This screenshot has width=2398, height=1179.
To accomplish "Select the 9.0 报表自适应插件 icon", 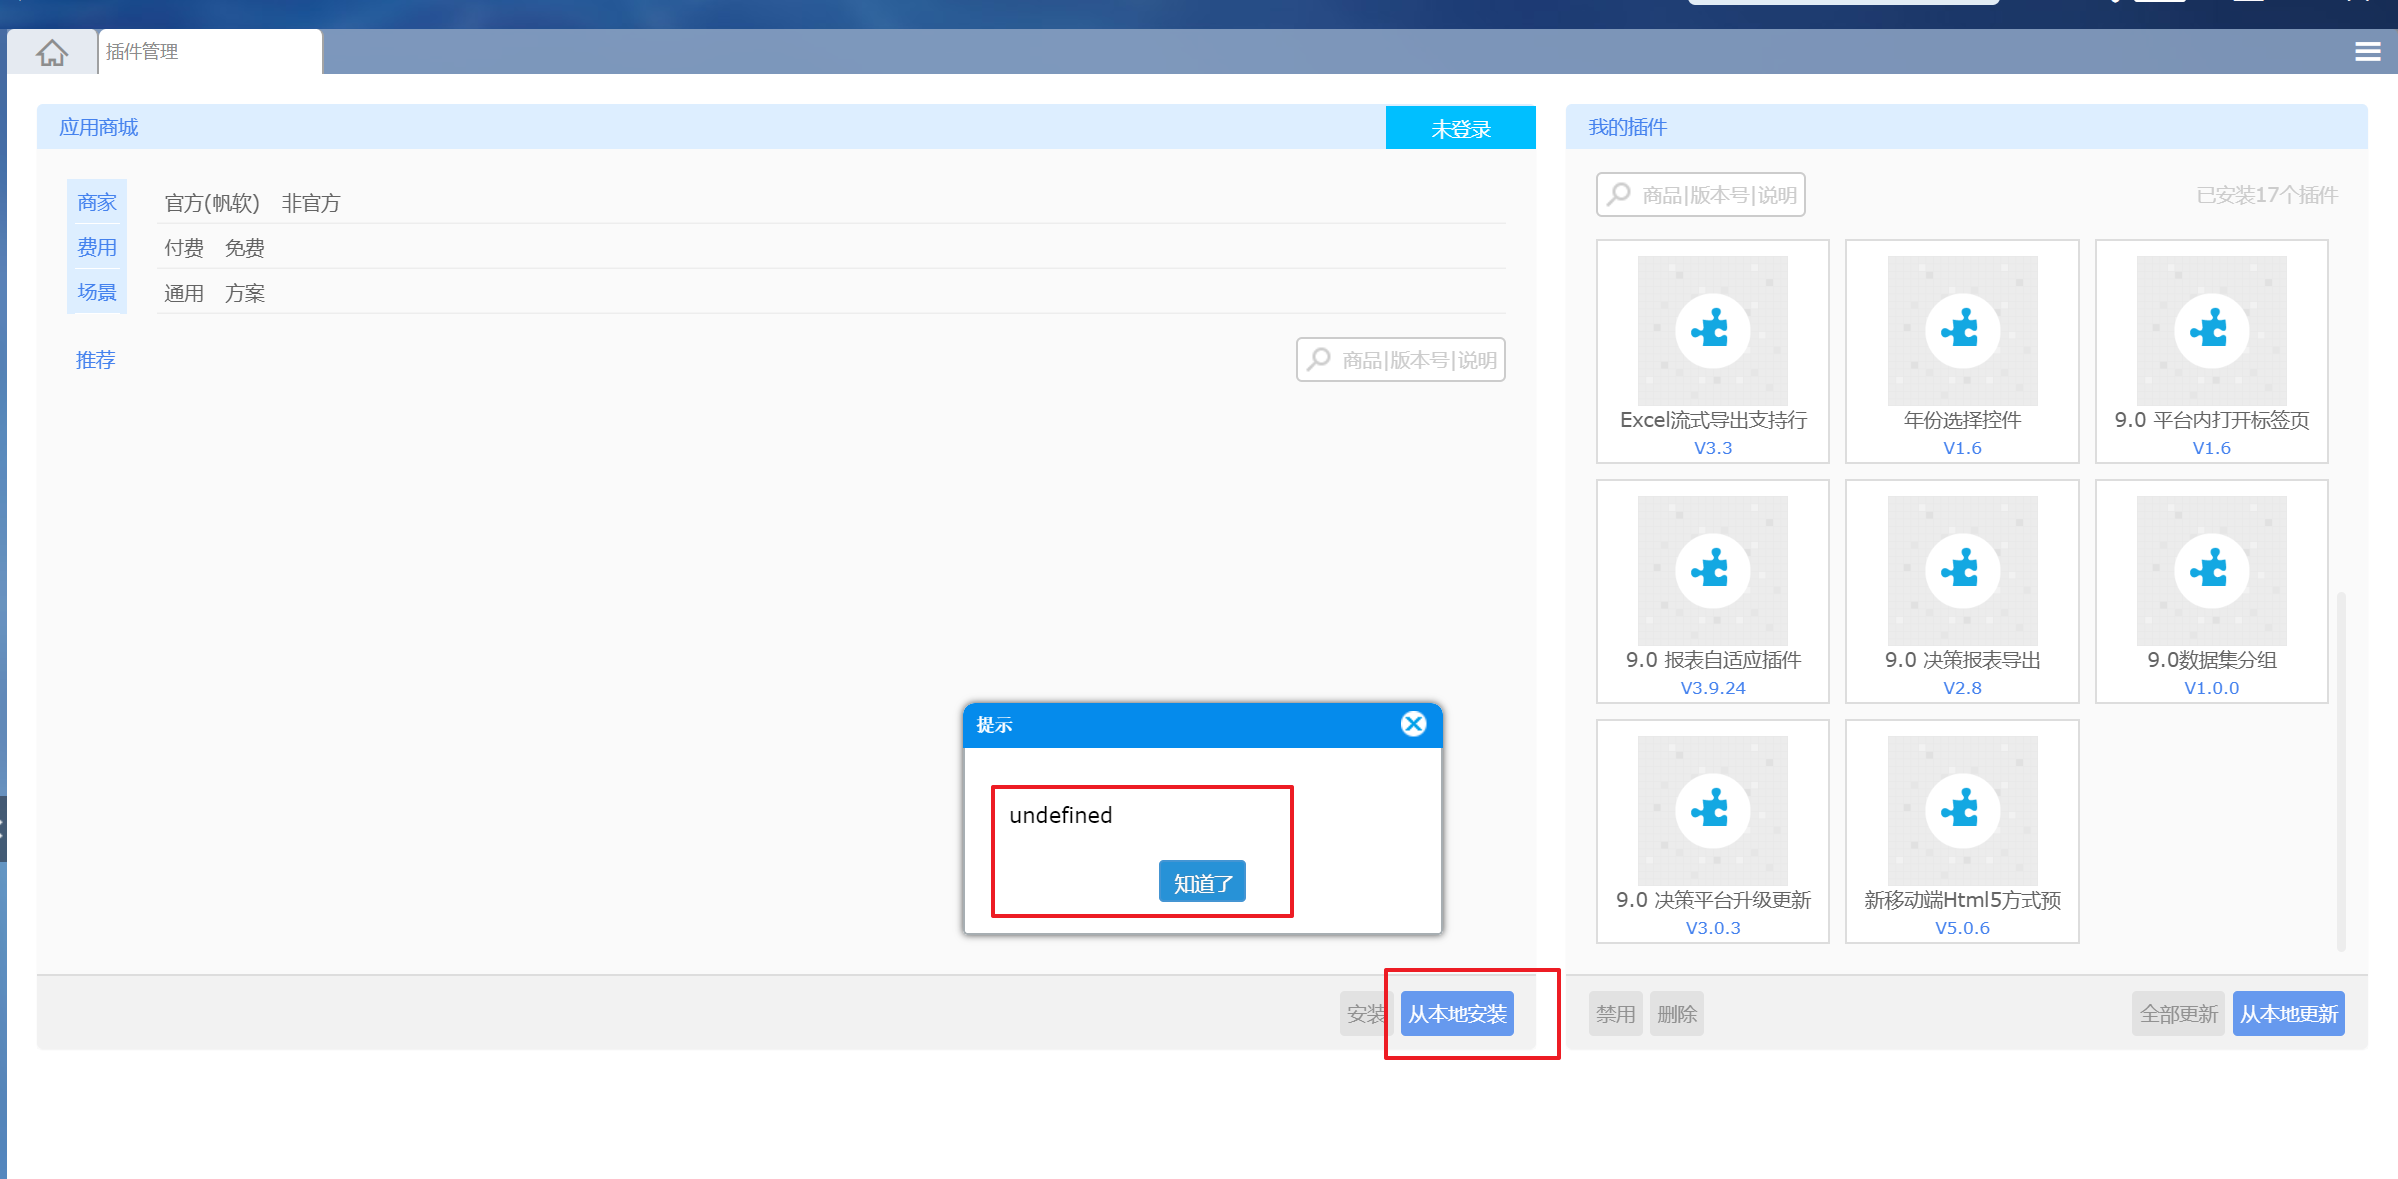I will tap(1712, 570).
